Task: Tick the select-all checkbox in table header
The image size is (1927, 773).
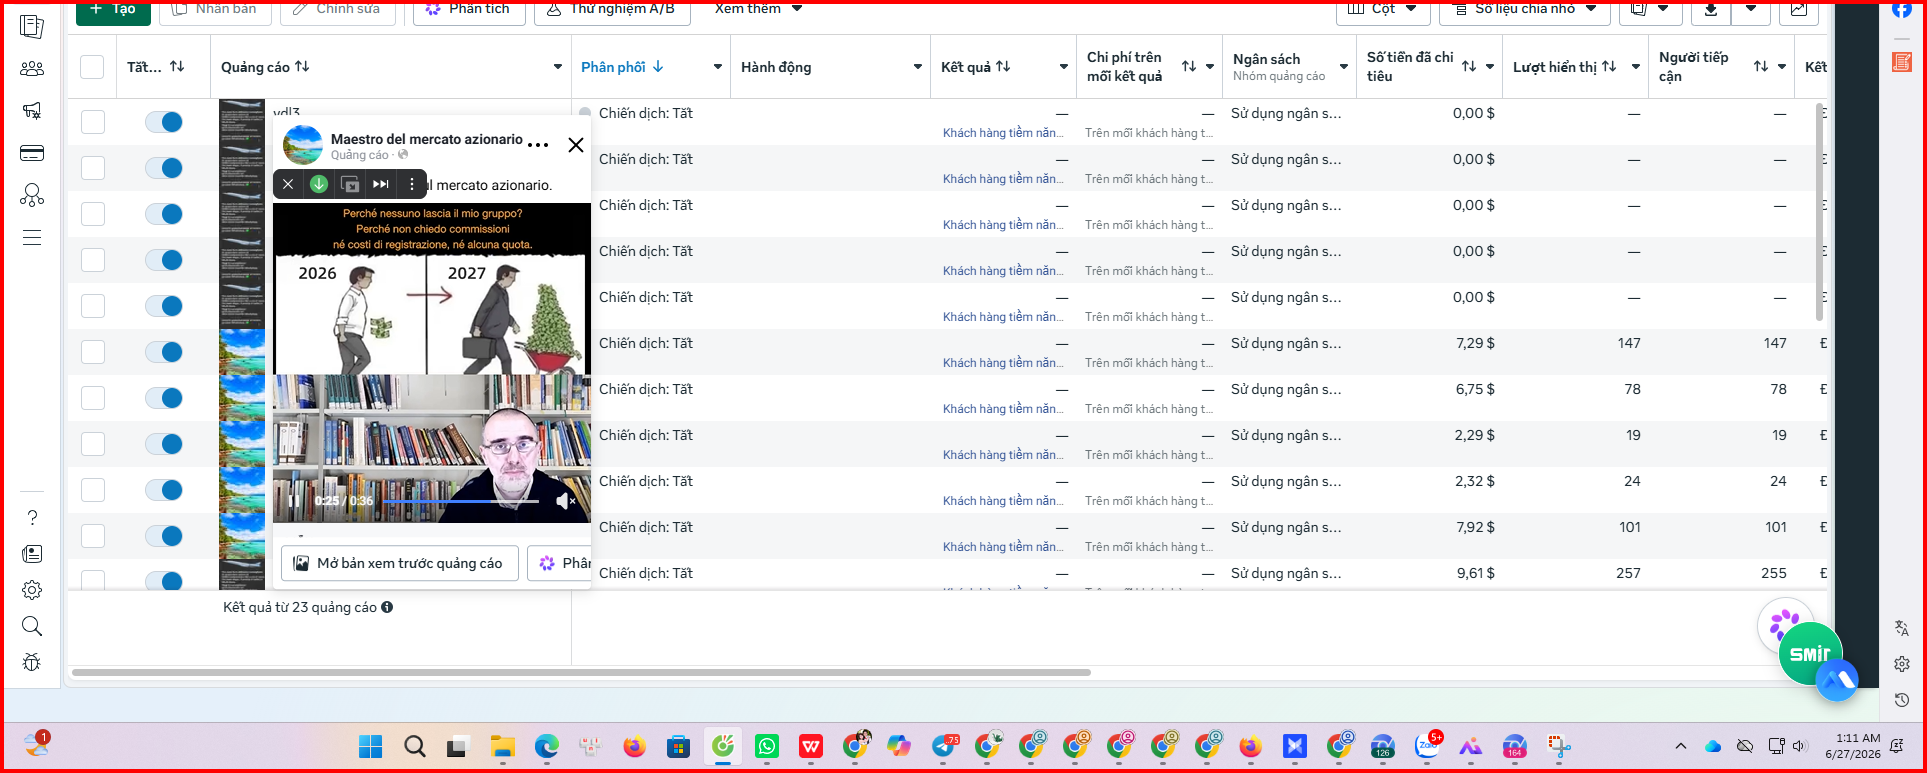Action: 92,67
